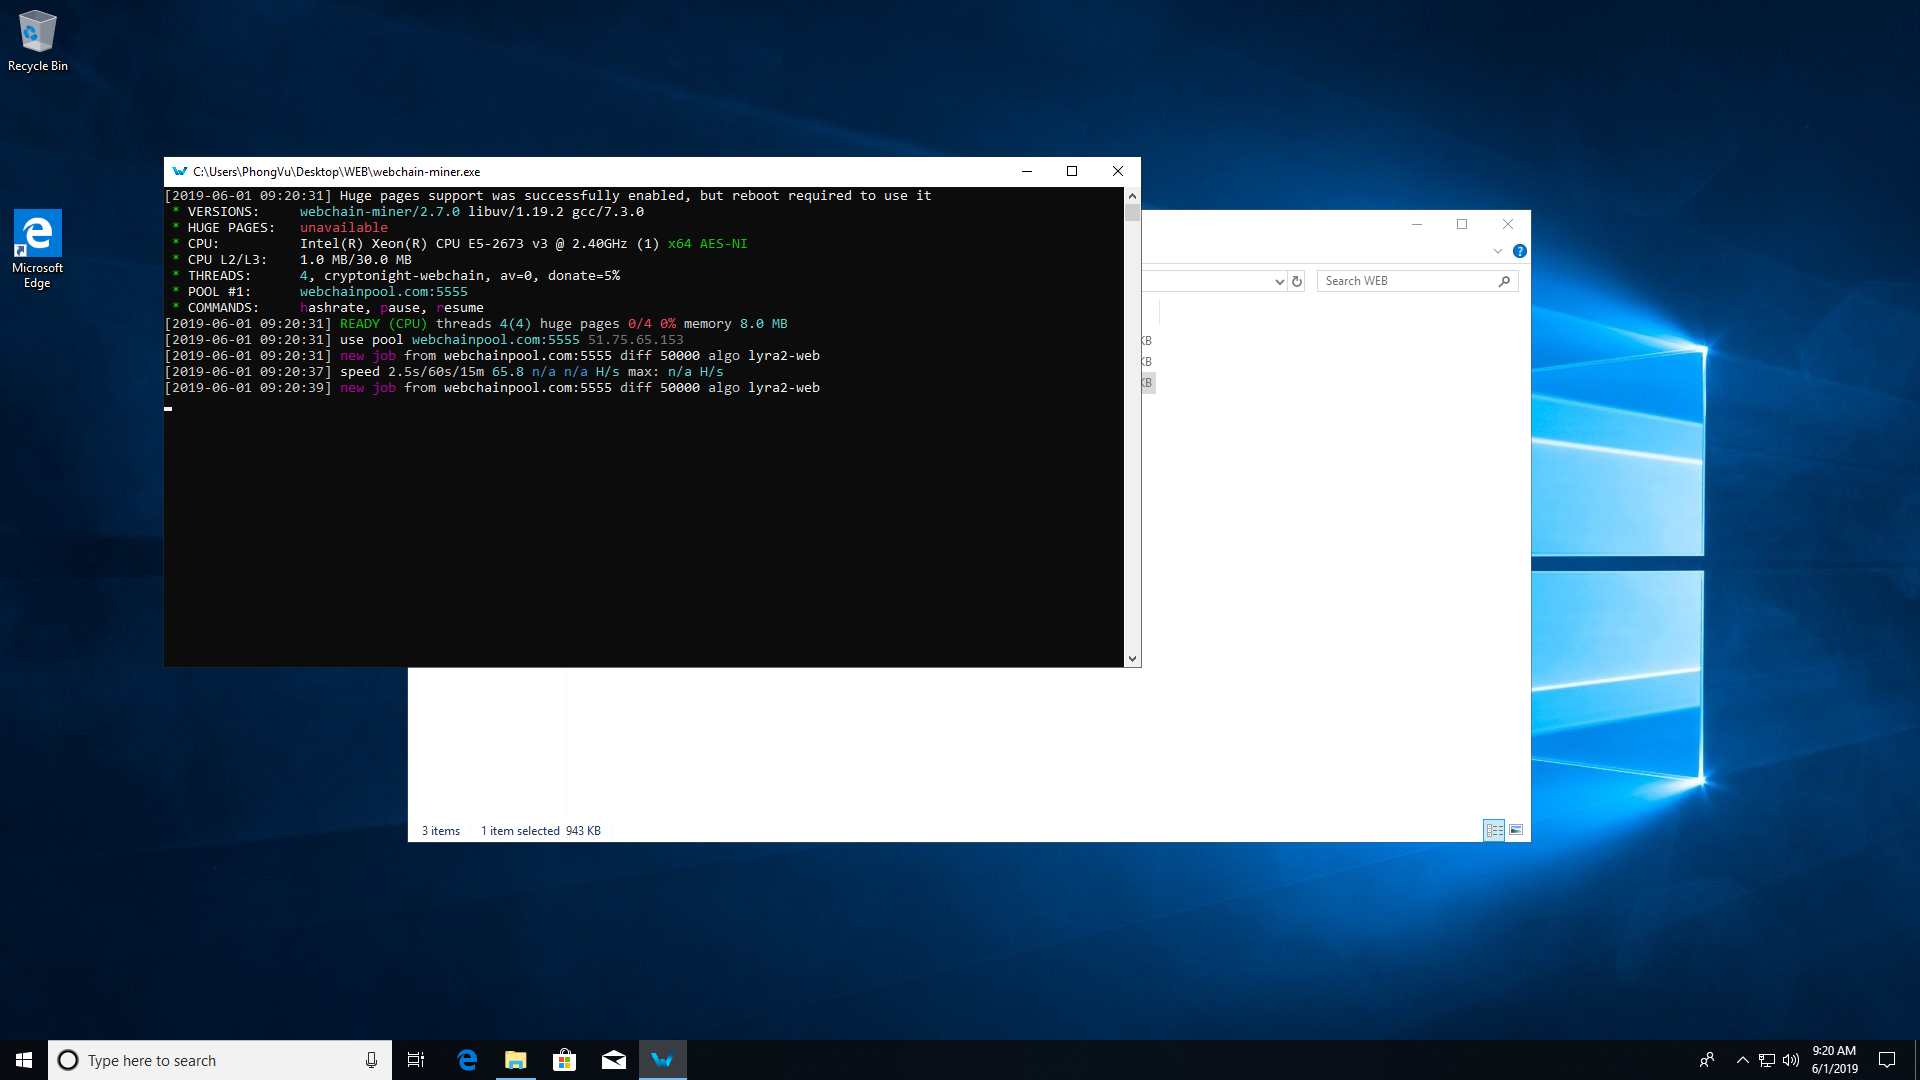Click the Windows Start button
Viewport: 1920px width, 1080px height.
pos(24,1060)
